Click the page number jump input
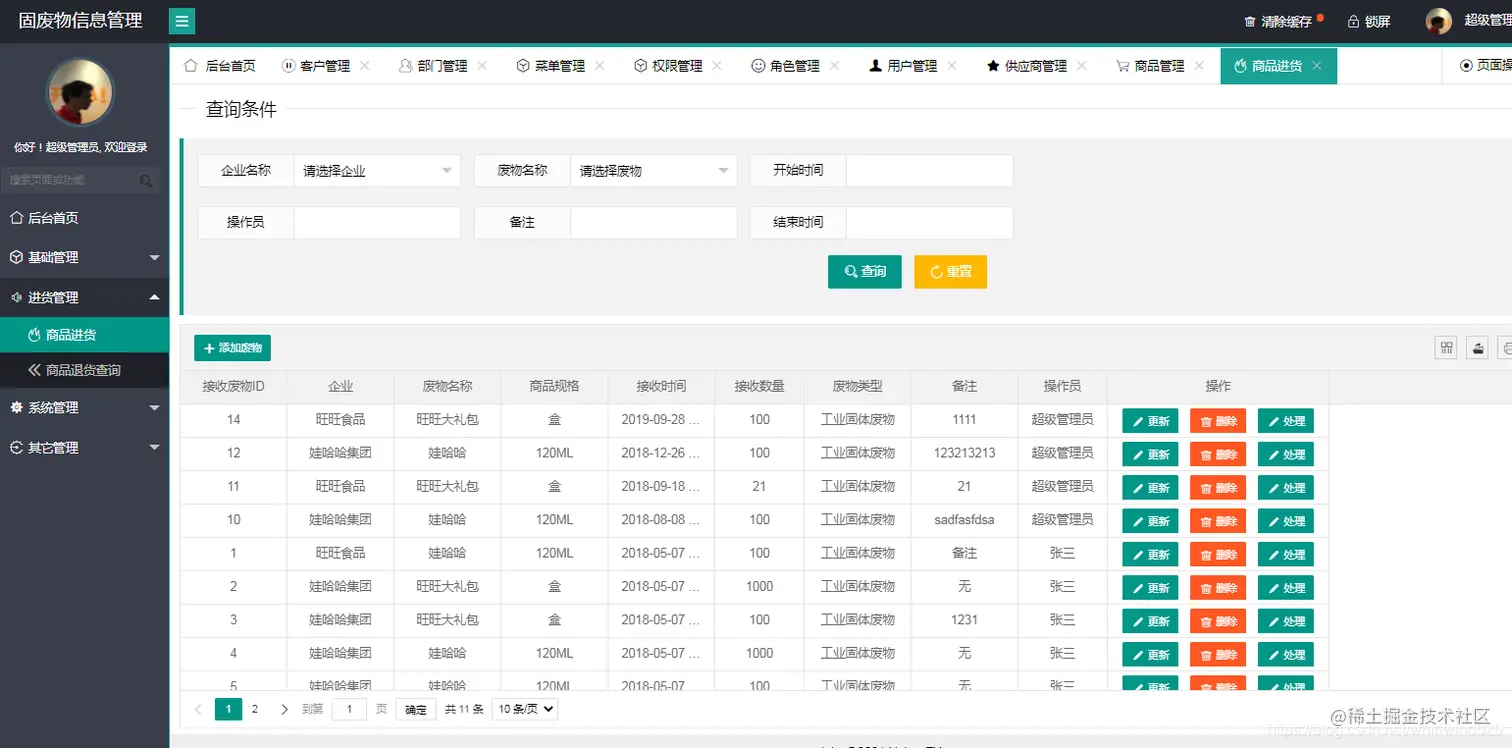 coord(349,709)
